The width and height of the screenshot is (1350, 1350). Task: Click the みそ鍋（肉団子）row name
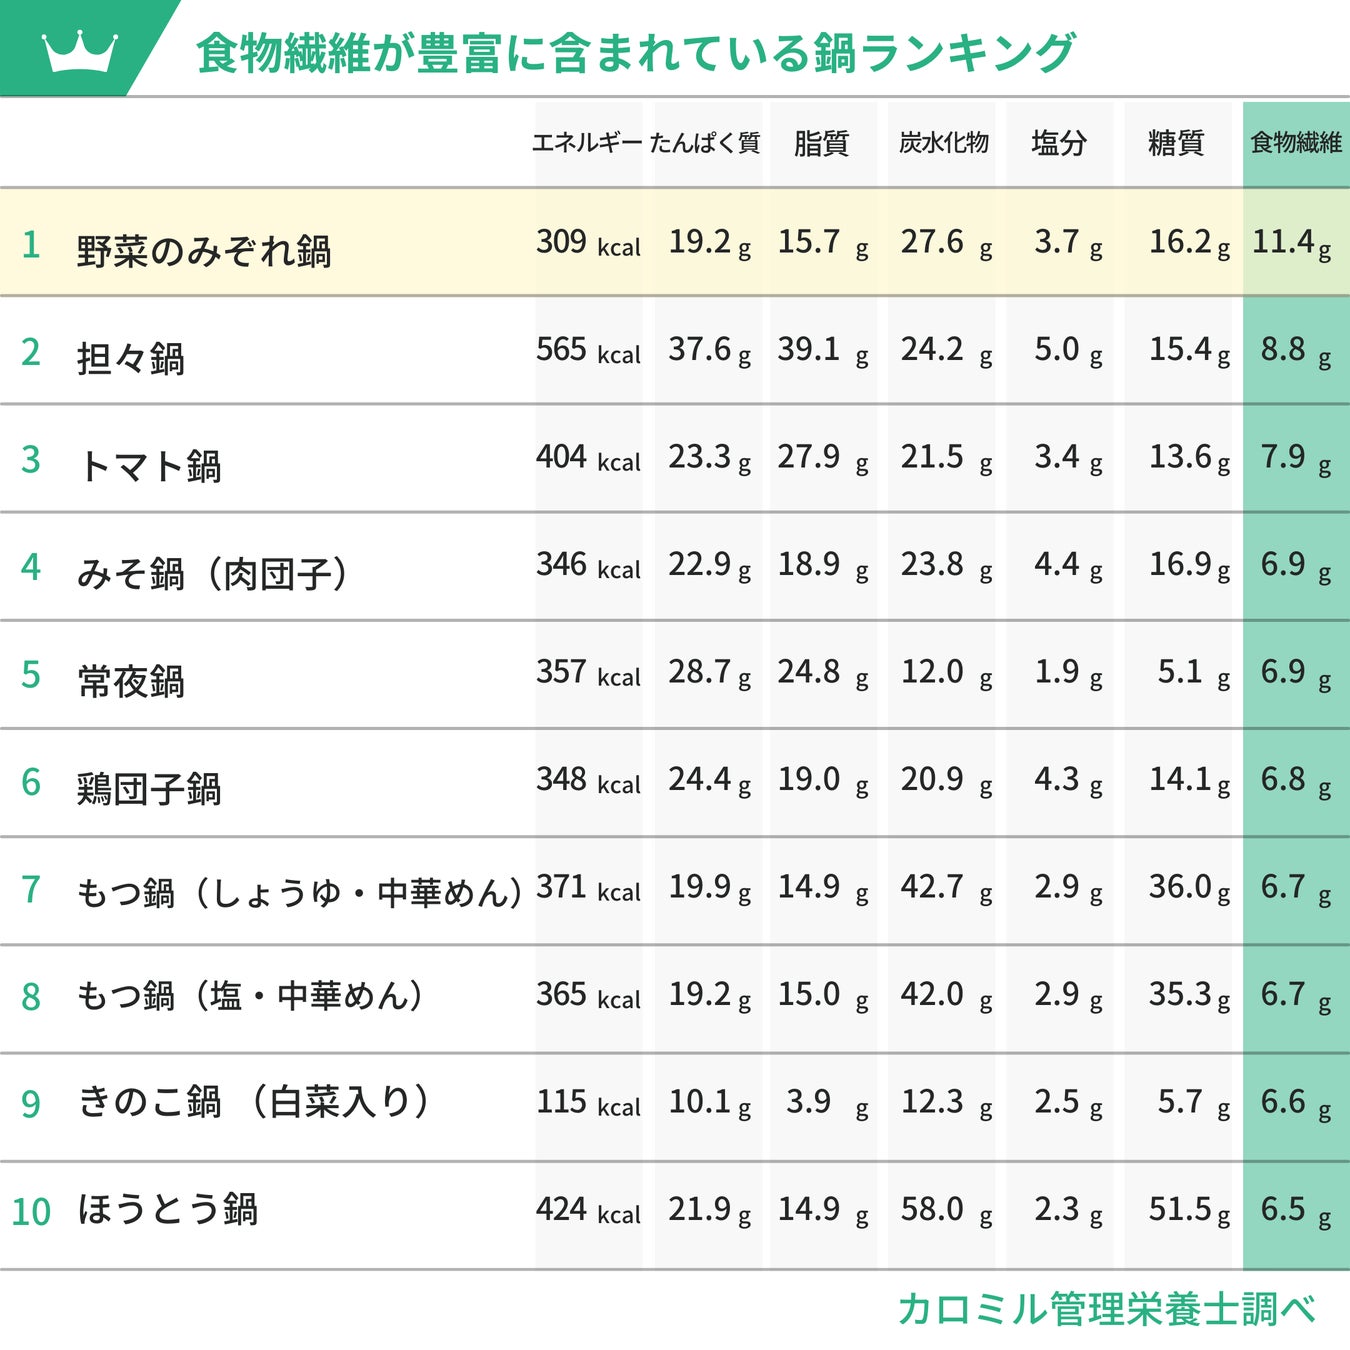tap(212, 574)
